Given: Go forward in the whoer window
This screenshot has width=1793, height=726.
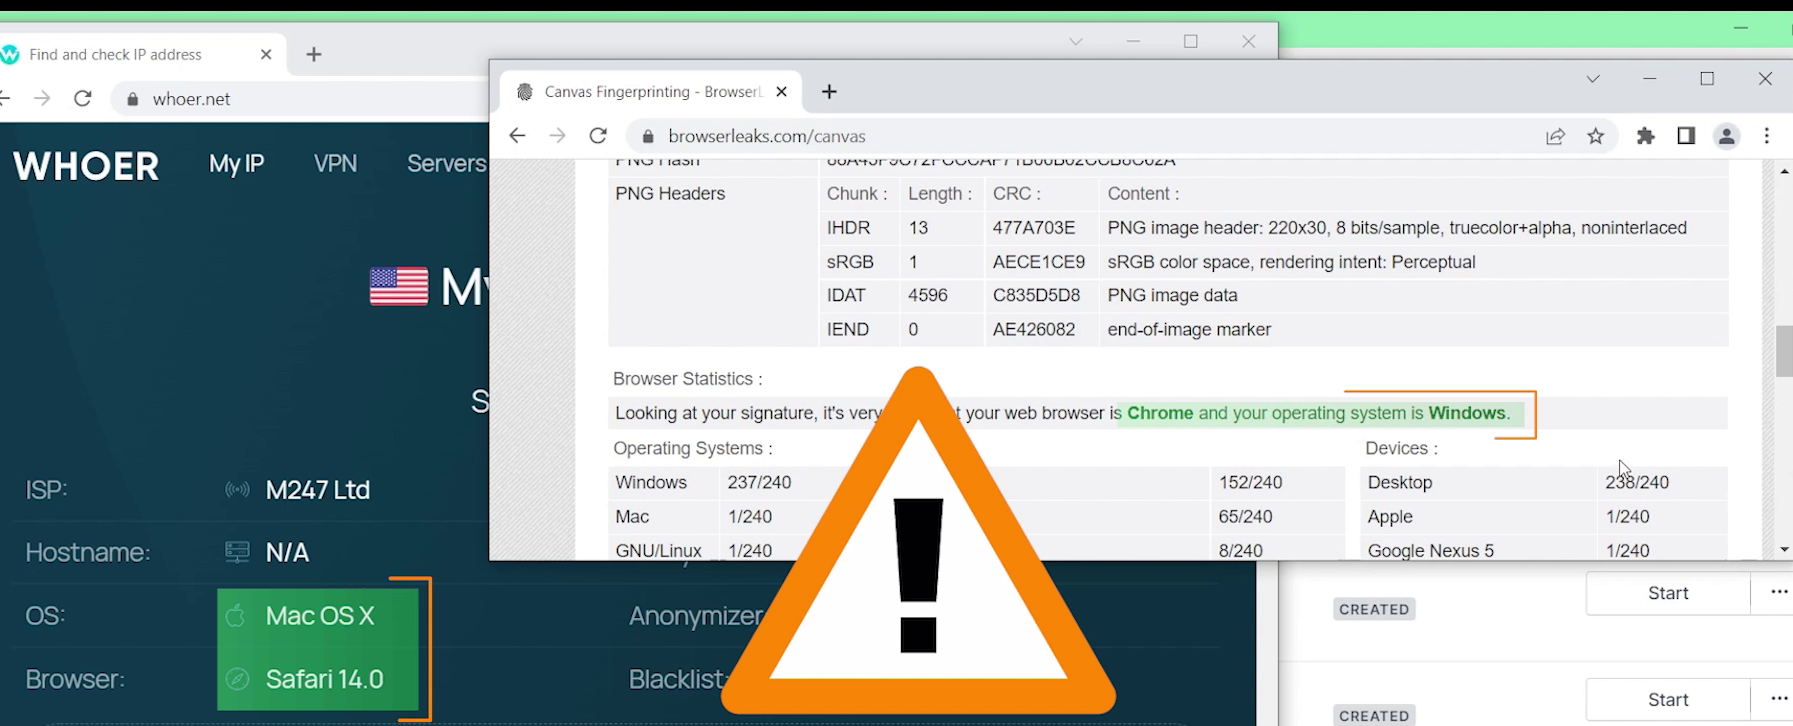Looking at the screenshot, I should pos(41,98).
